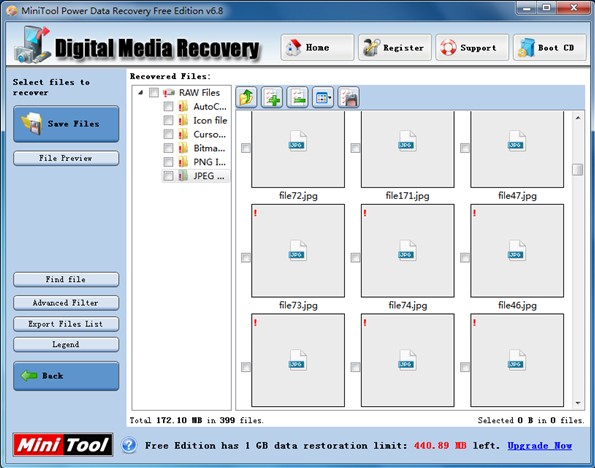Click the add checked files toolbar icon
Image resolution: width=595 pixels, height=468 pixels.
pyautogui.click(x=272, y=97)
